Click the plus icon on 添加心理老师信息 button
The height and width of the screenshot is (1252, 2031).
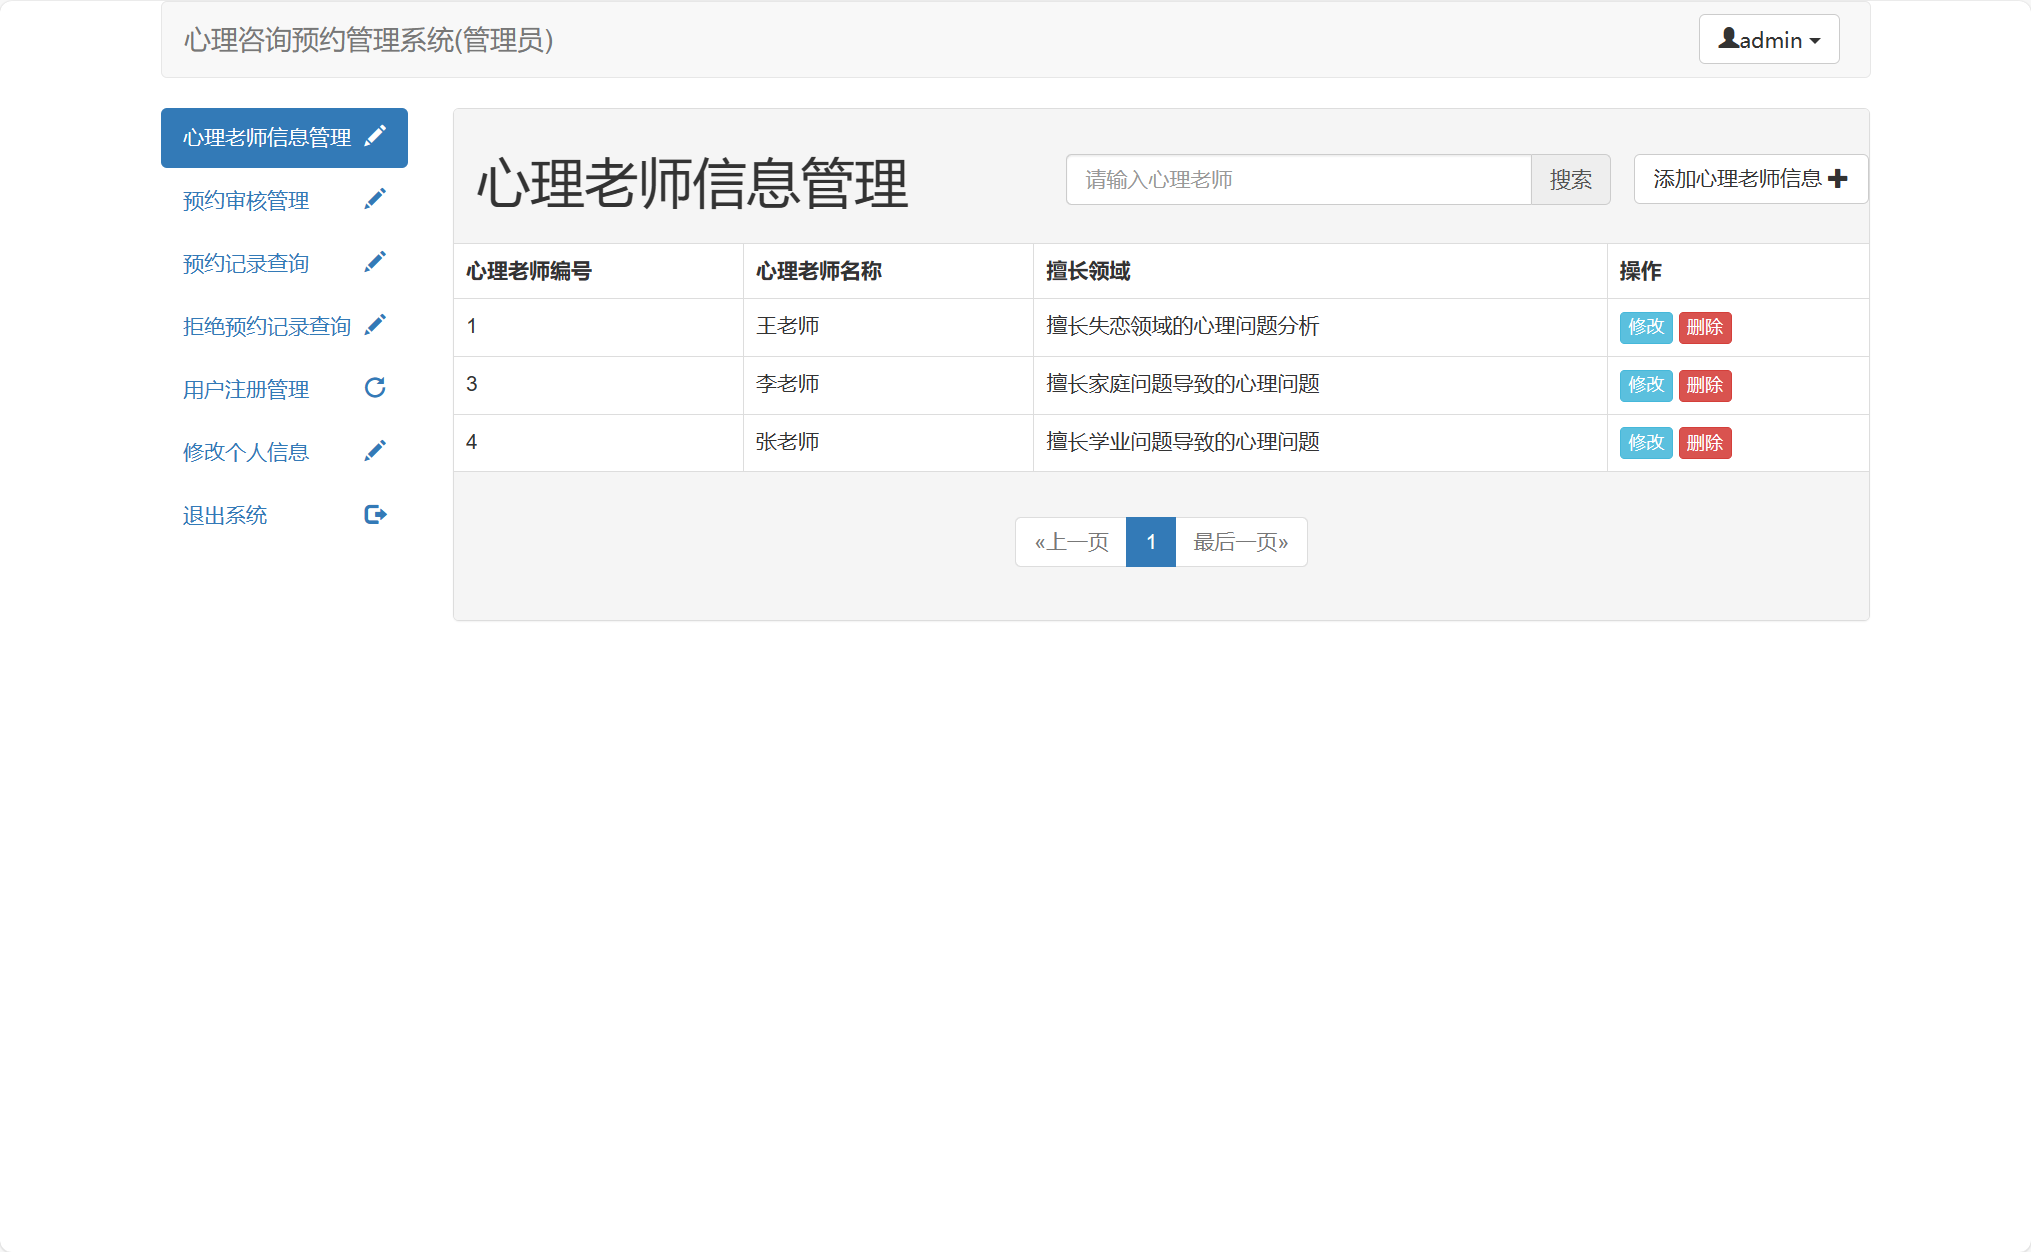point(1839,177)
